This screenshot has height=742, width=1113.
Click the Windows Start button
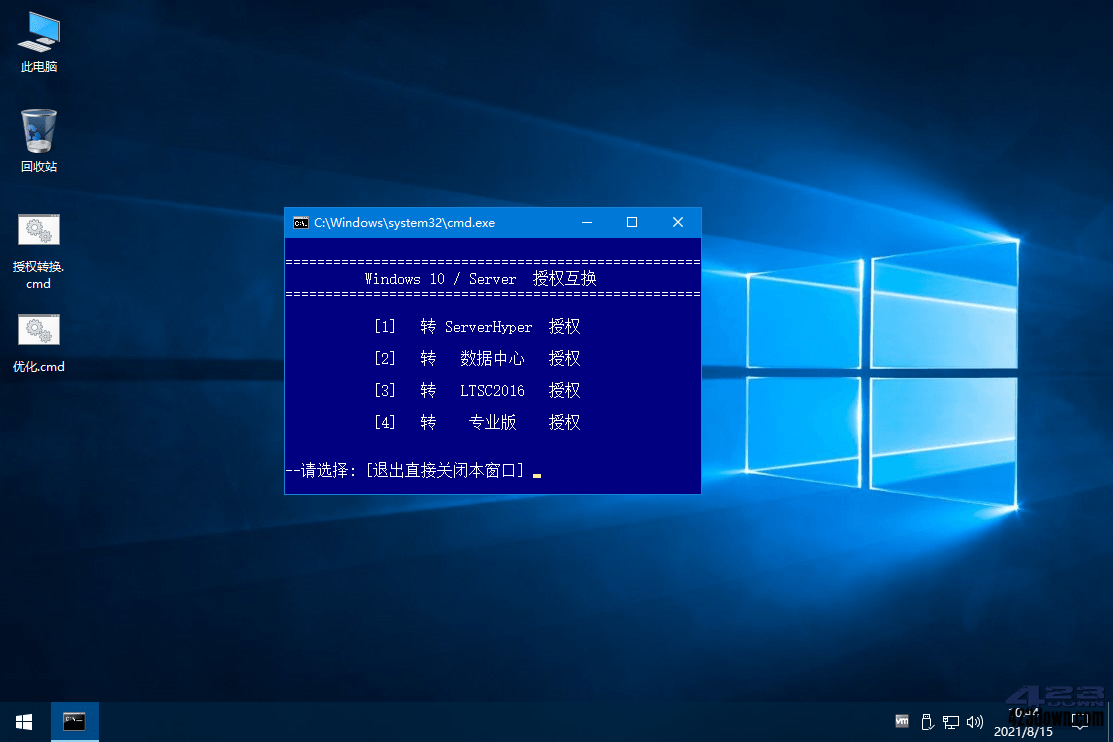[22, 721]
